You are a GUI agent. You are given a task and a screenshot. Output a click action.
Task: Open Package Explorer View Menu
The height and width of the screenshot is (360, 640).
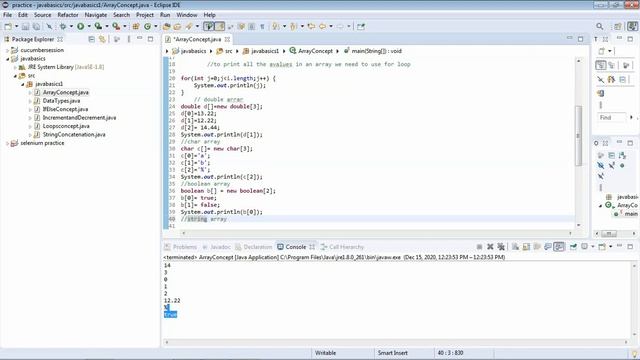click(129, 39)
